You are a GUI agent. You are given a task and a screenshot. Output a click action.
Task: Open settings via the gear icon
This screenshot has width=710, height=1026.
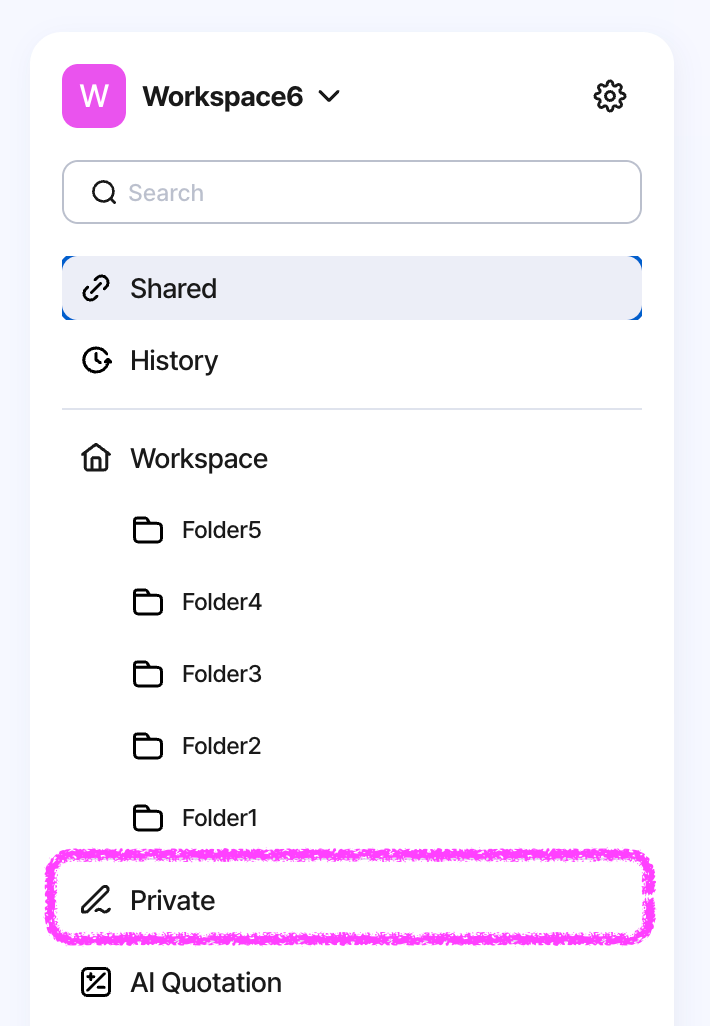pos(609,96)
